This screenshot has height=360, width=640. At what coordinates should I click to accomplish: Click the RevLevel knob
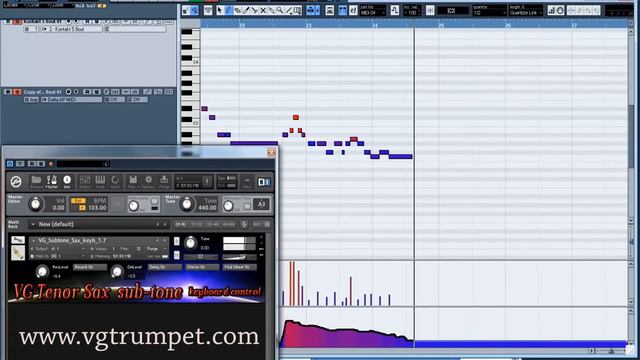tap(42, 271)
